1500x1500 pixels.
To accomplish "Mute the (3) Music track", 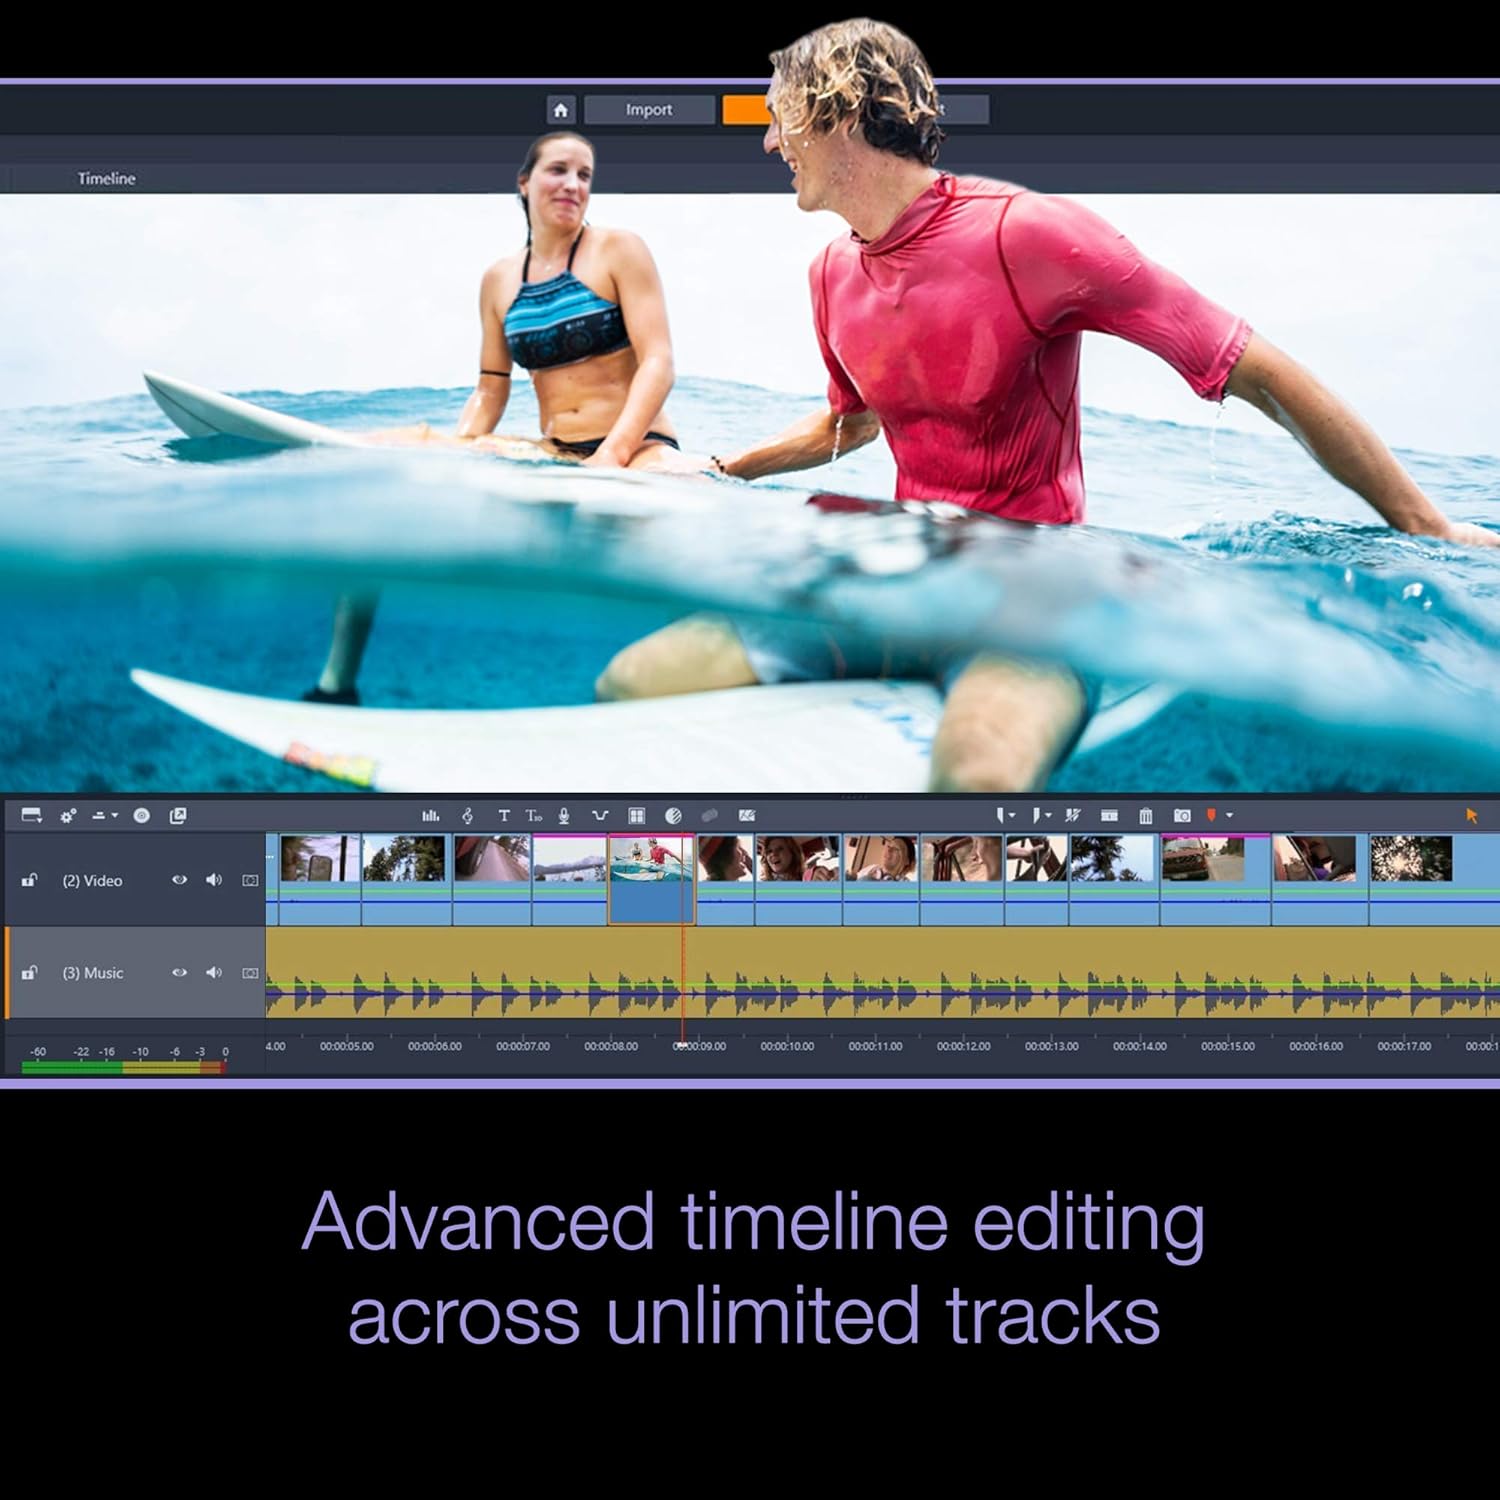I will tap(214, 973).
